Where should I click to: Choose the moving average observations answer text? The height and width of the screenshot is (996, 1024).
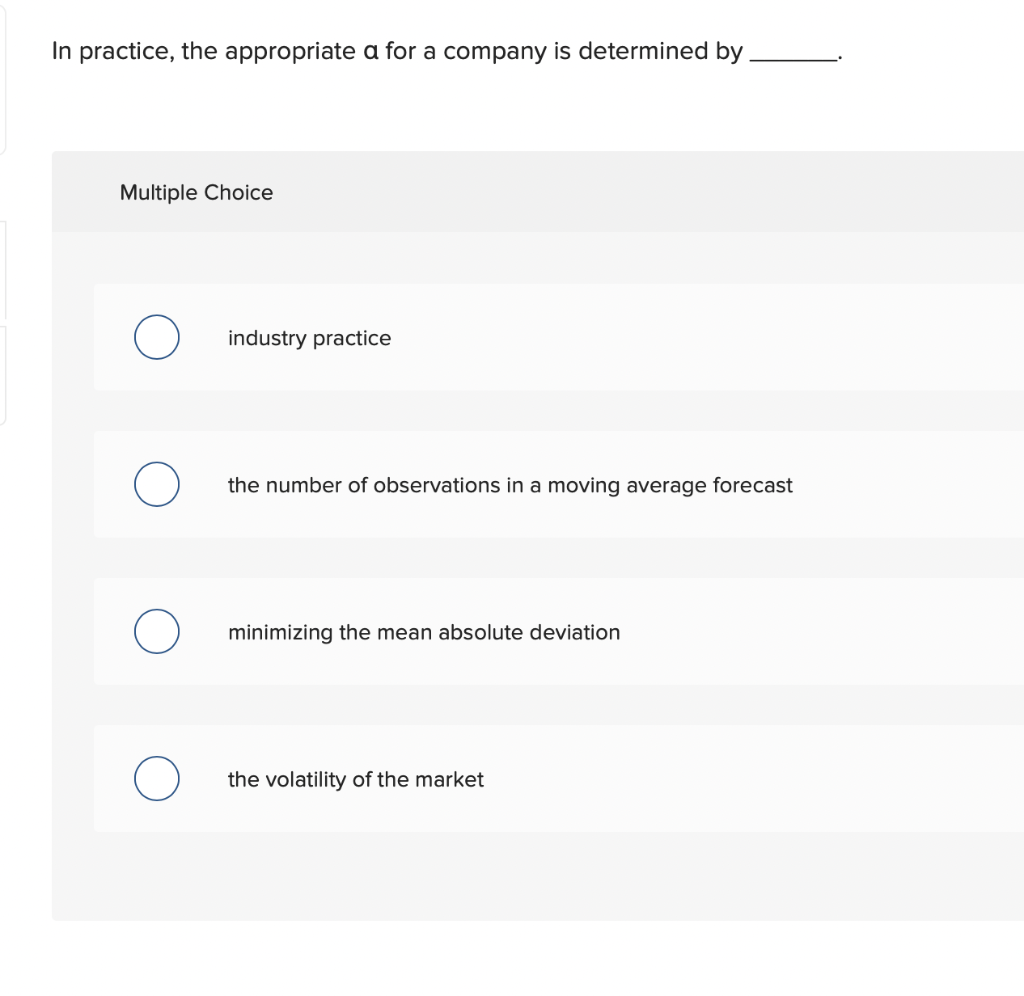pos(510,485)
